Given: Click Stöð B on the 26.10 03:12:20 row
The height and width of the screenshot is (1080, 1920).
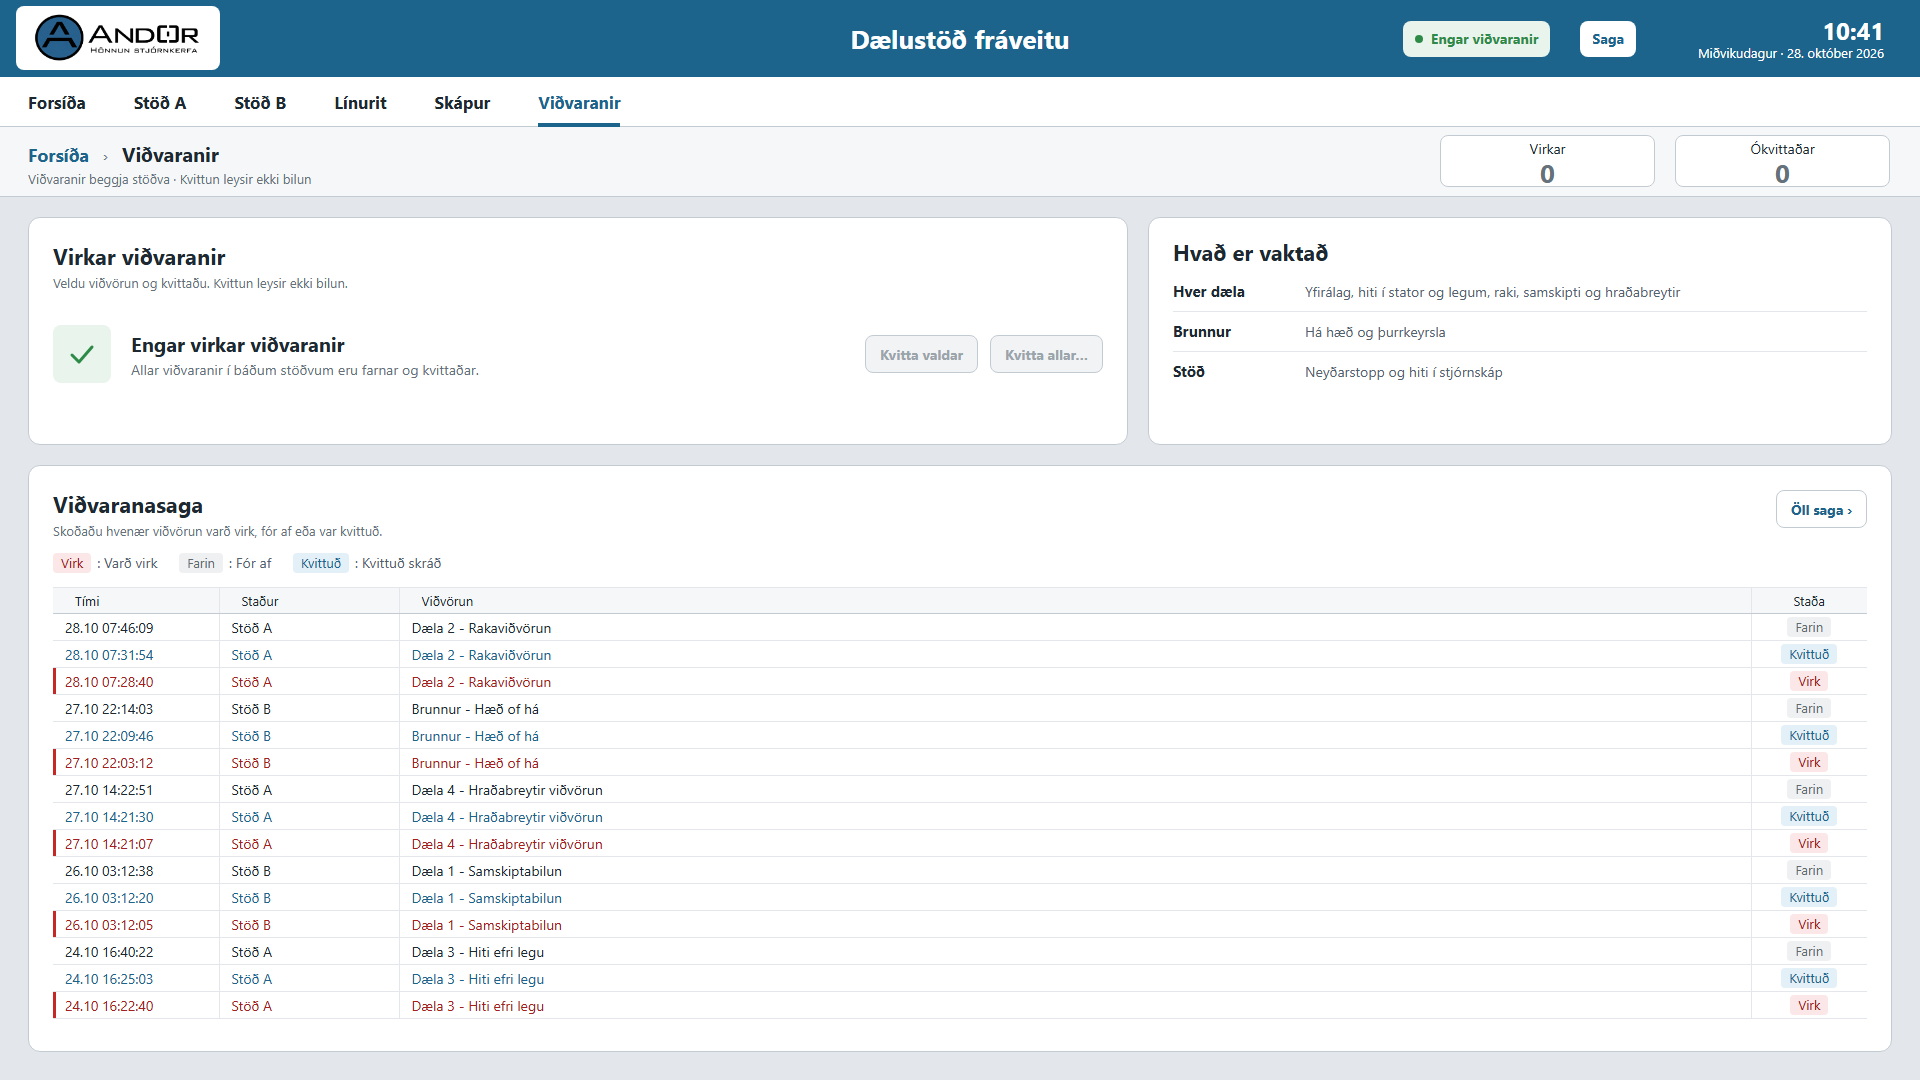Looking at the screenshot, I should click(251, 898).
